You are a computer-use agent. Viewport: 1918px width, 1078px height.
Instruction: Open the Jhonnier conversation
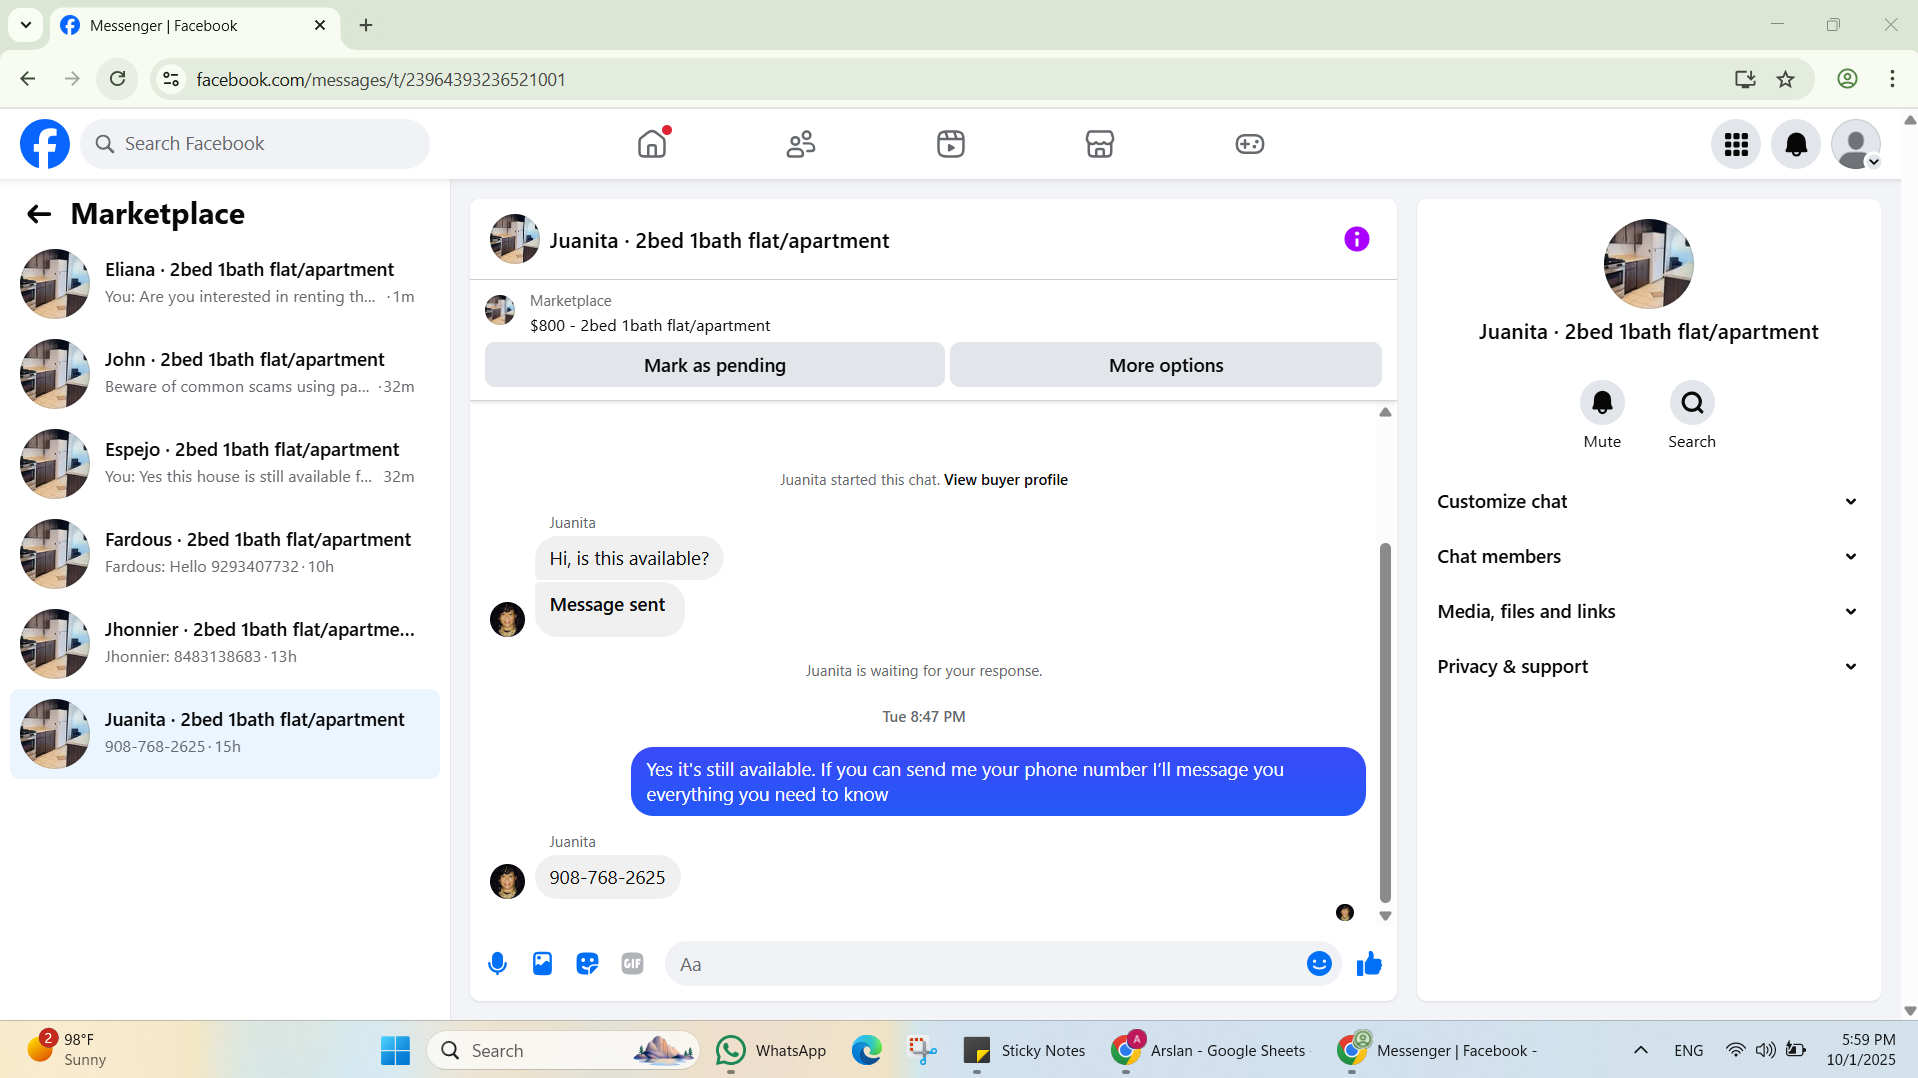point(225,644)
